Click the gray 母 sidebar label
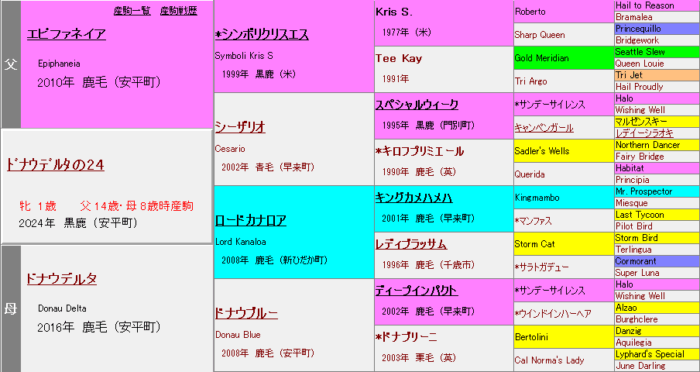The width and height of the screenshot is (700, 372). coord(11,309)
